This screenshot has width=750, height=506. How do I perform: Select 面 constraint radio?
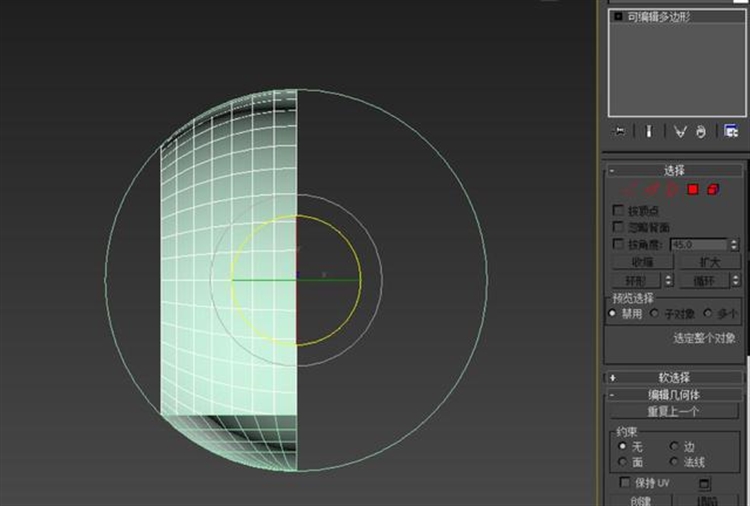tap(622, 462)
